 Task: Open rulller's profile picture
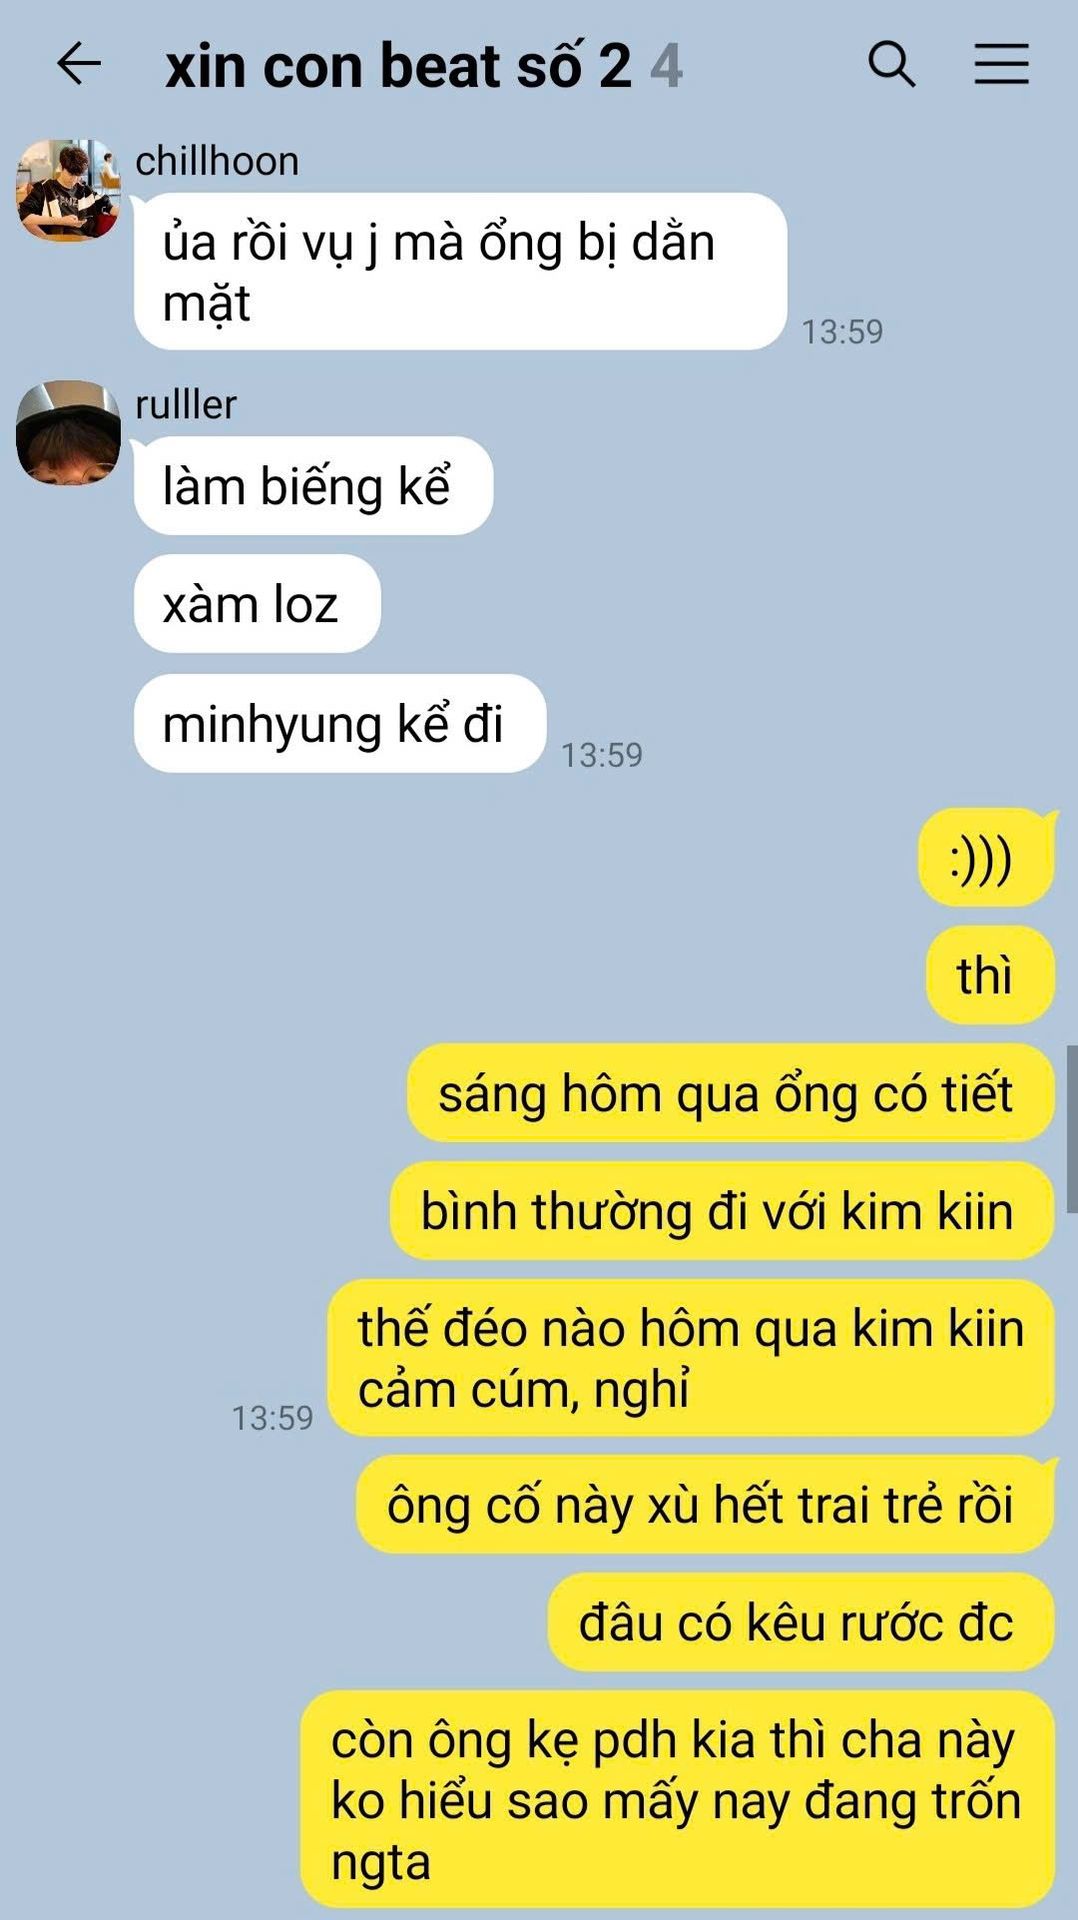click(68, 433)
